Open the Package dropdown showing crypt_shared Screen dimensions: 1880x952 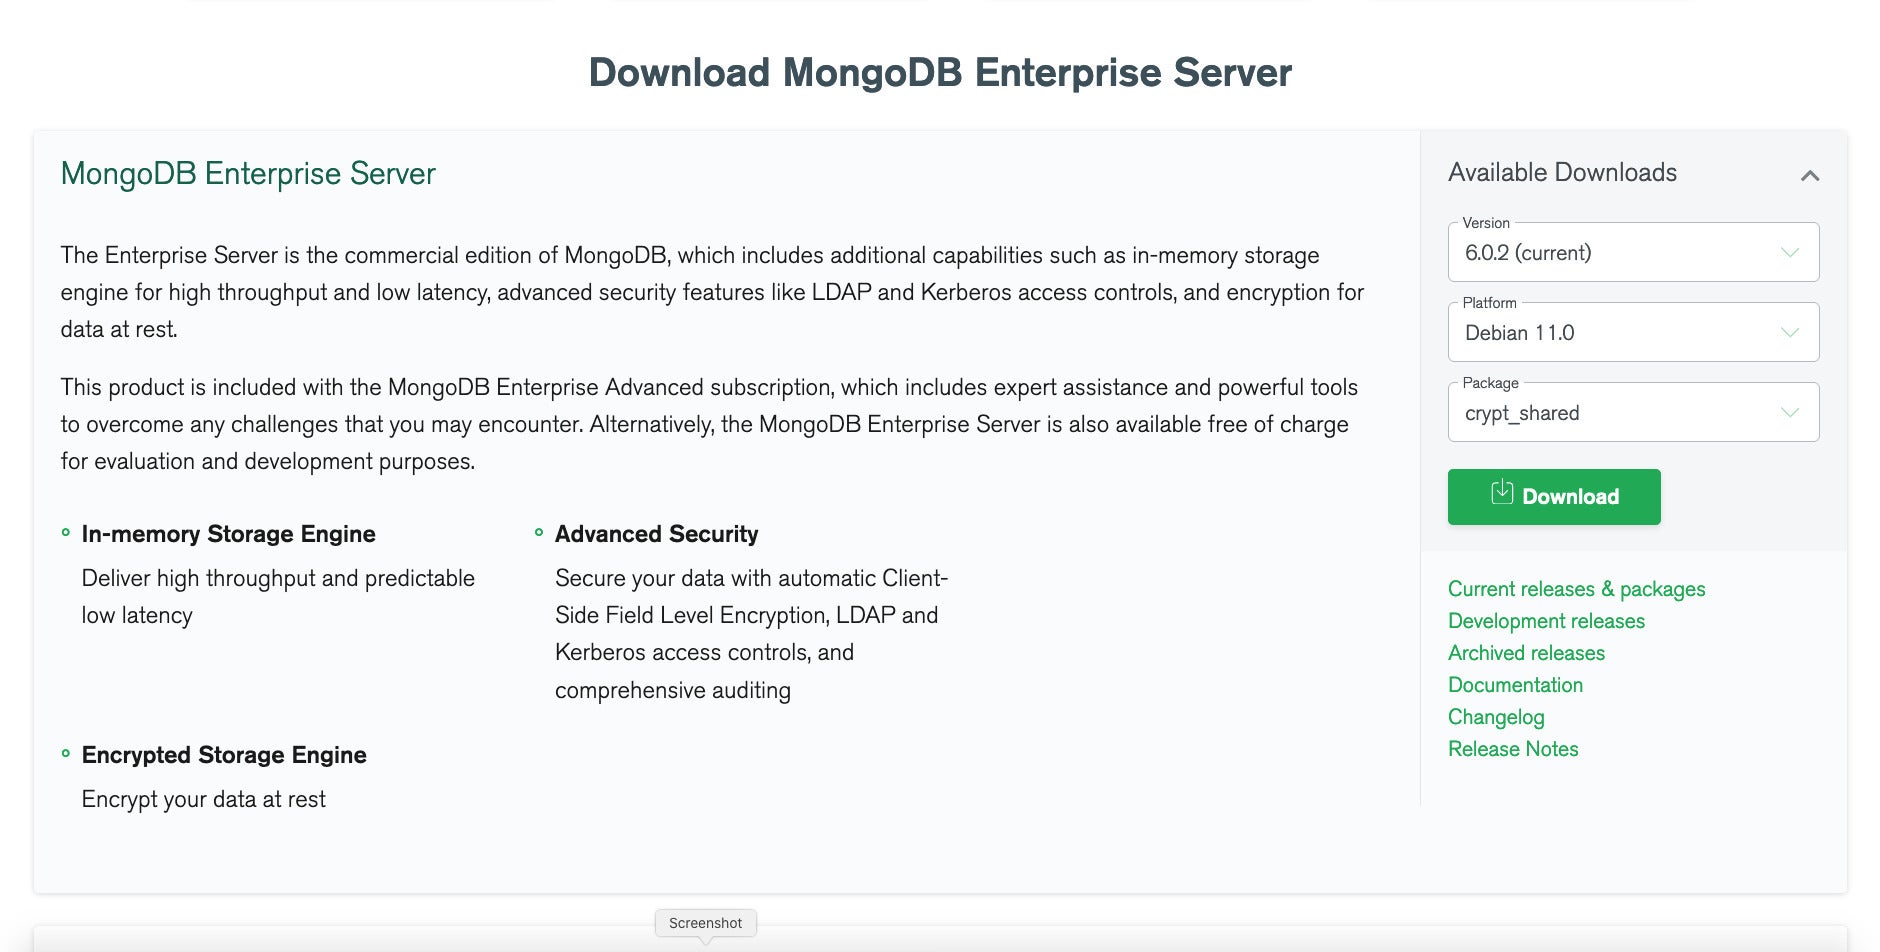[1633, 412]
